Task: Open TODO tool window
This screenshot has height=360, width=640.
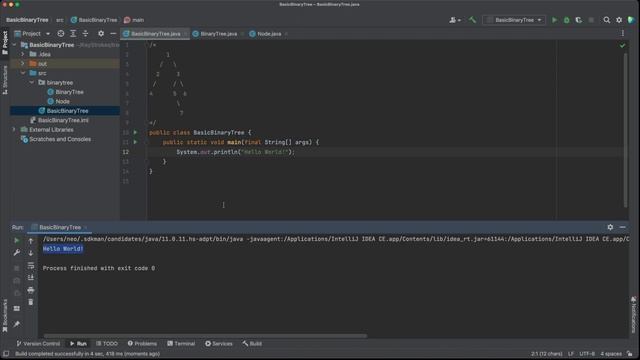Action: point(107,344)
